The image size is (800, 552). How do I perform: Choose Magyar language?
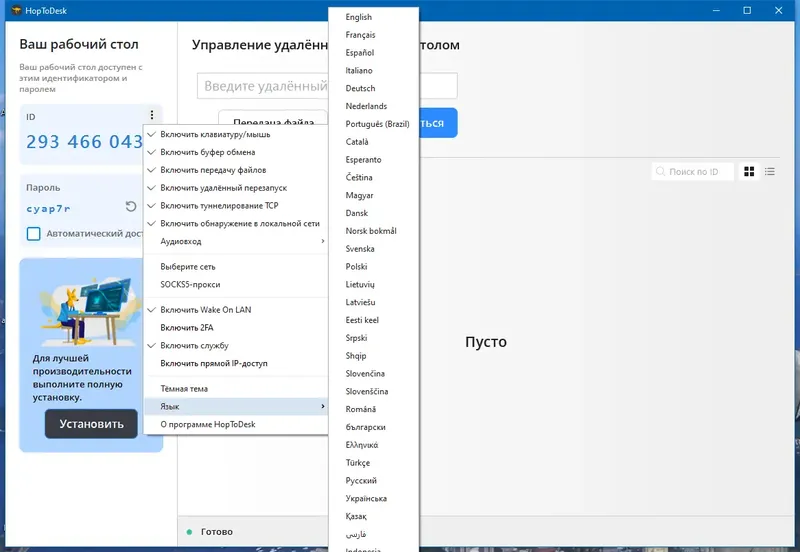(373, 195)
